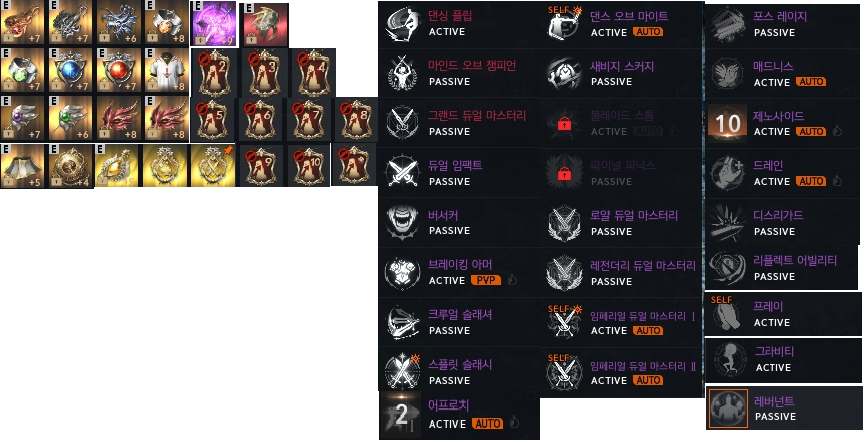865x442 pixels.
Task: Select the 버서커 passive skill icon
Action: (403, 222)
